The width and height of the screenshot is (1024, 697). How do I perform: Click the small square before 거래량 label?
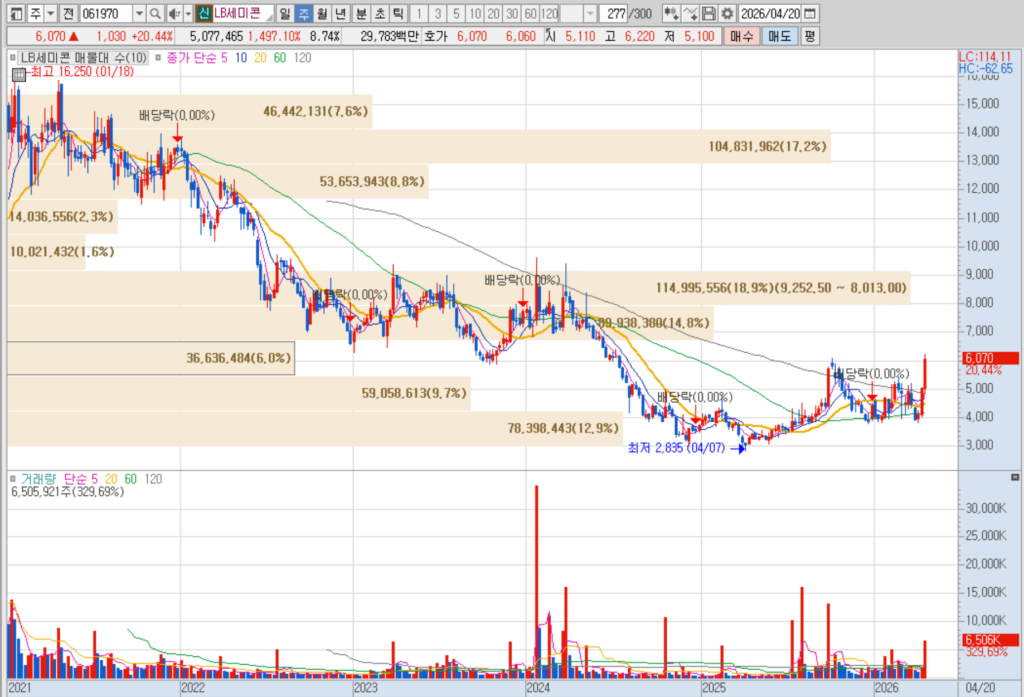pos(12,479)
